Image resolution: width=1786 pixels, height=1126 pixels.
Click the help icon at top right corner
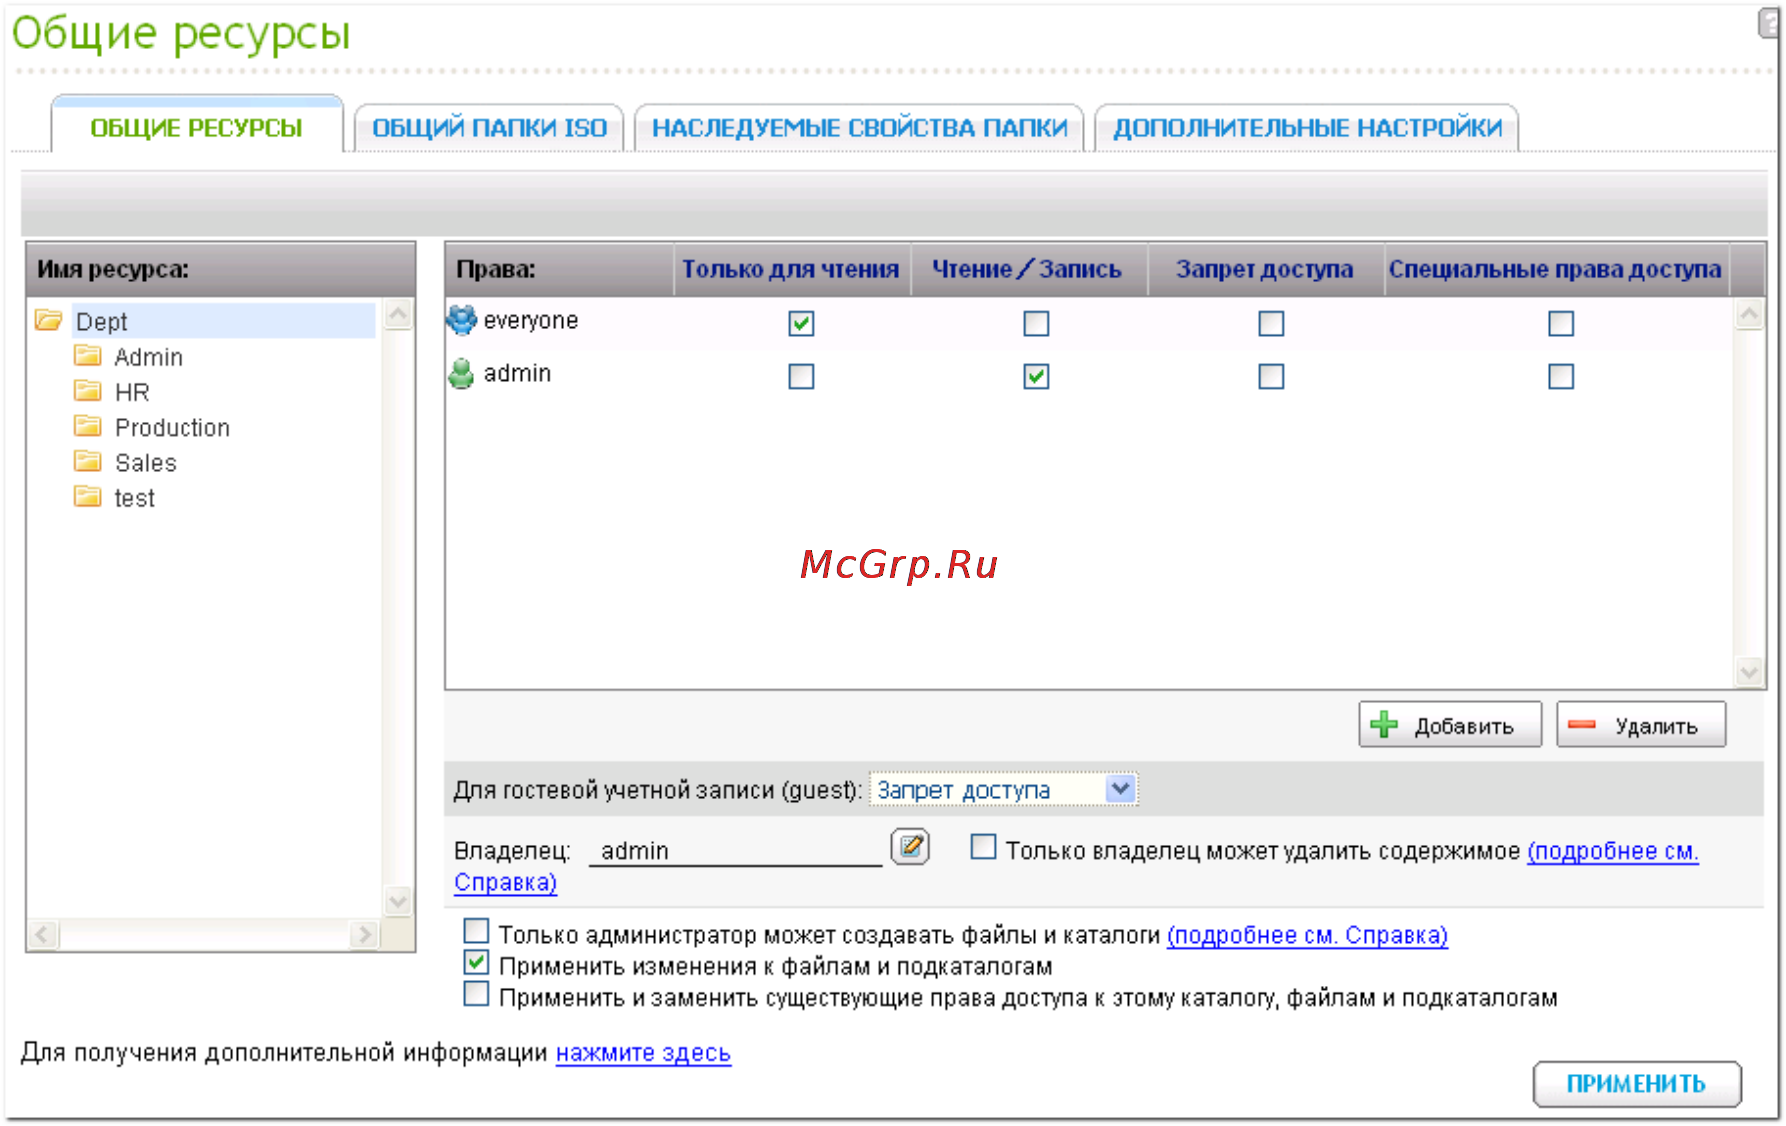pos(1769,22)
